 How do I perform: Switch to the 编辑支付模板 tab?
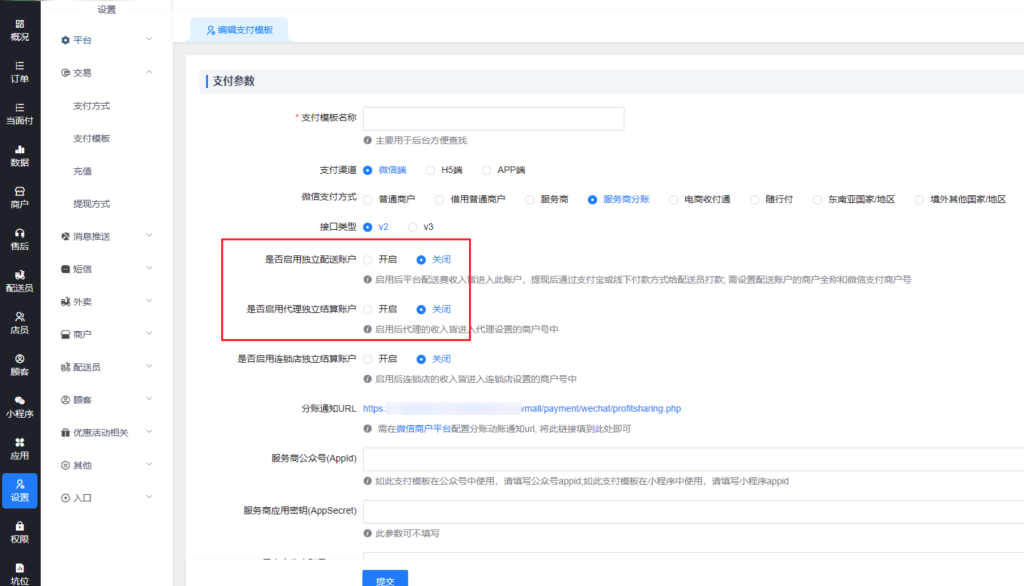click(x=239, y=31)
